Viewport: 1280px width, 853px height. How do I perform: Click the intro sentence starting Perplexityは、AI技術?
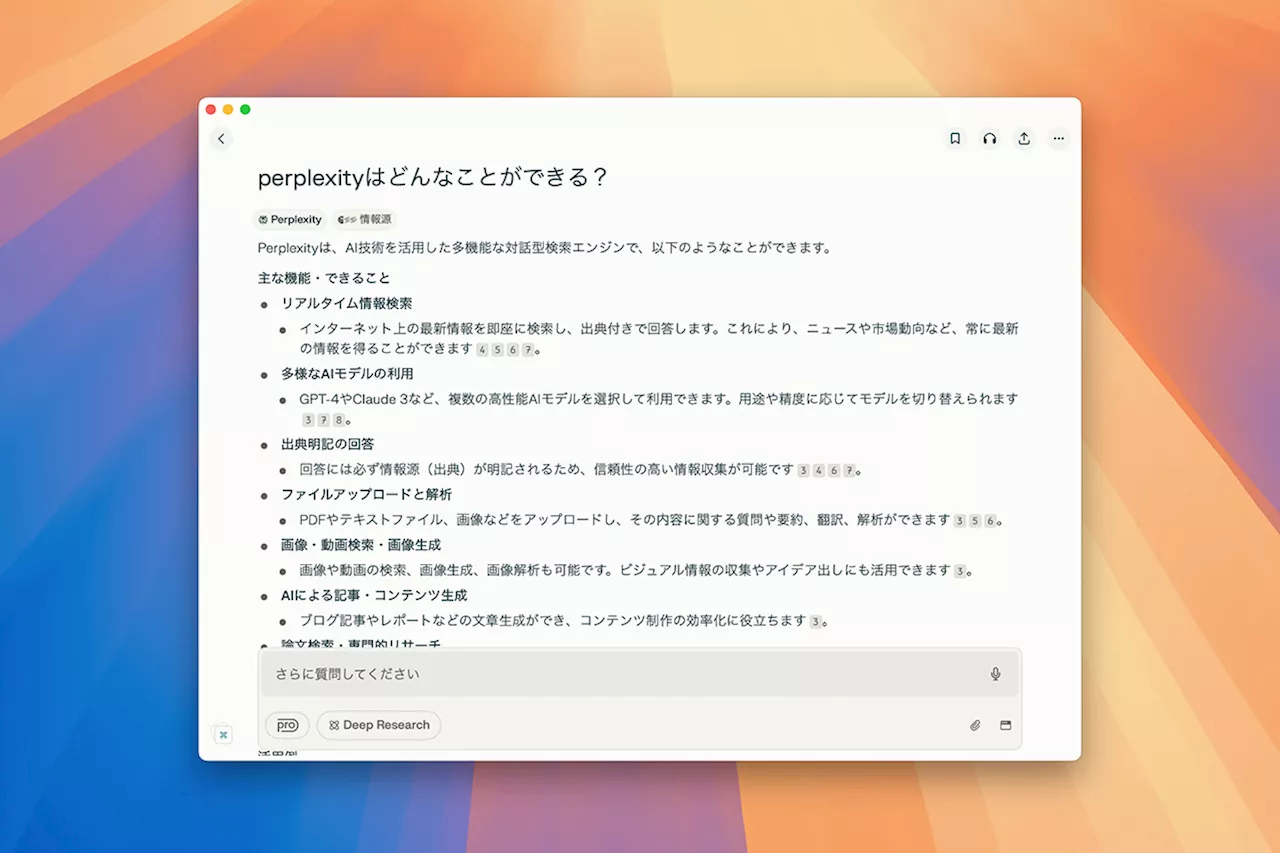tap(545, 248)
